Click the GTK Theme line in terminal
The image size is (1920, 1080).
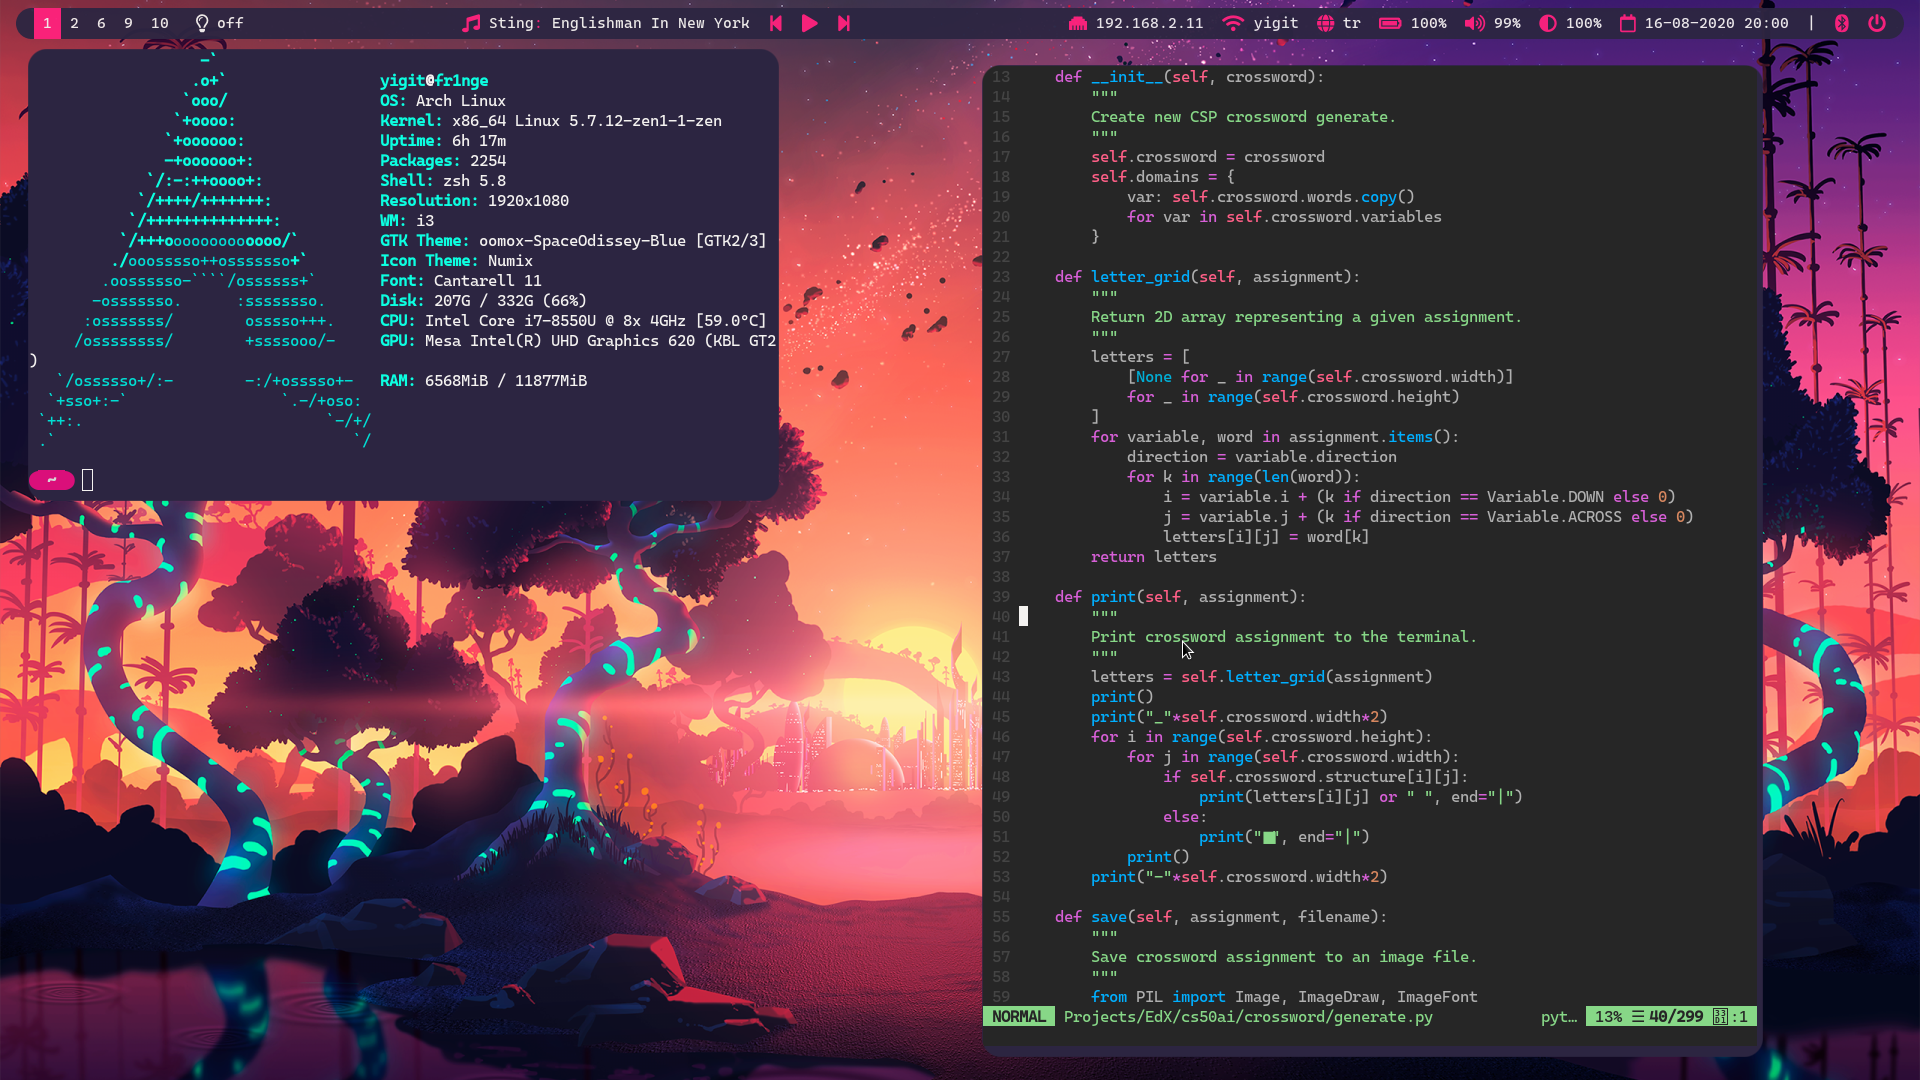573,240
